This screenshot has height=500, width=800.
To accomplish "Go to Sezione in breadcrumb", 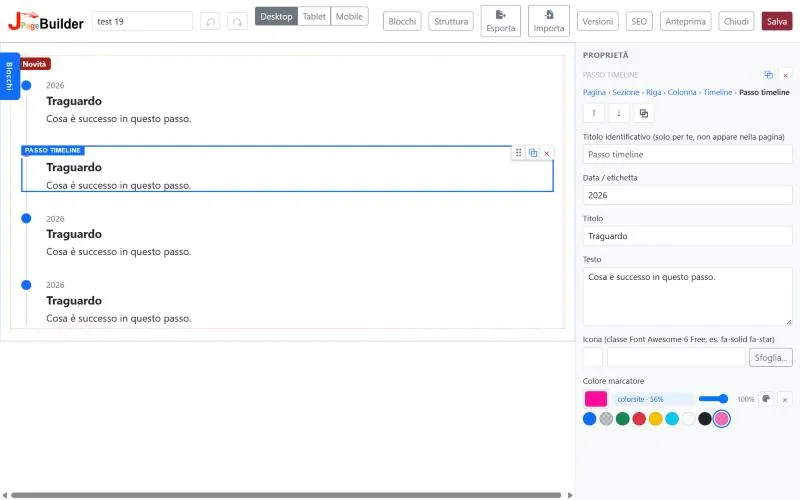I will pos(626,92).
